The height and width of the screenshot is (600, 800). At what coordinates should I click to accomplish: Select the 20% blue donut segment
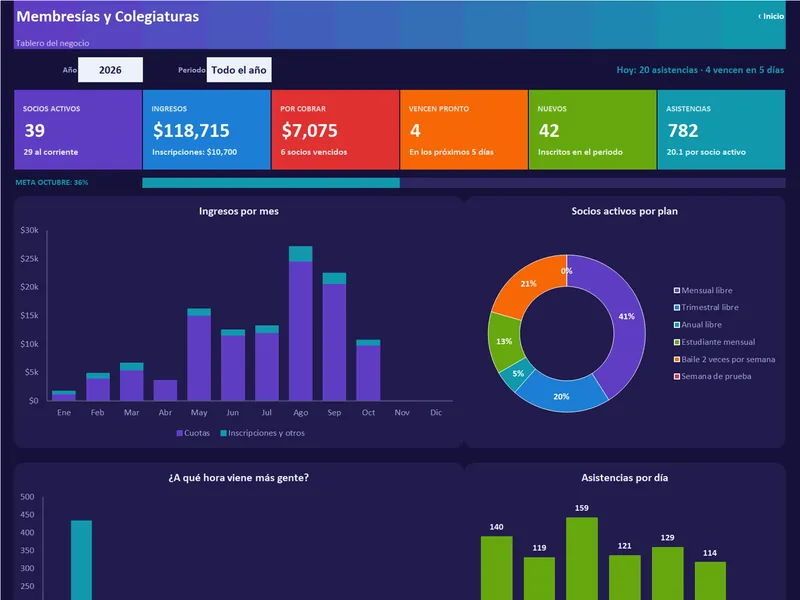coord(561,396)
